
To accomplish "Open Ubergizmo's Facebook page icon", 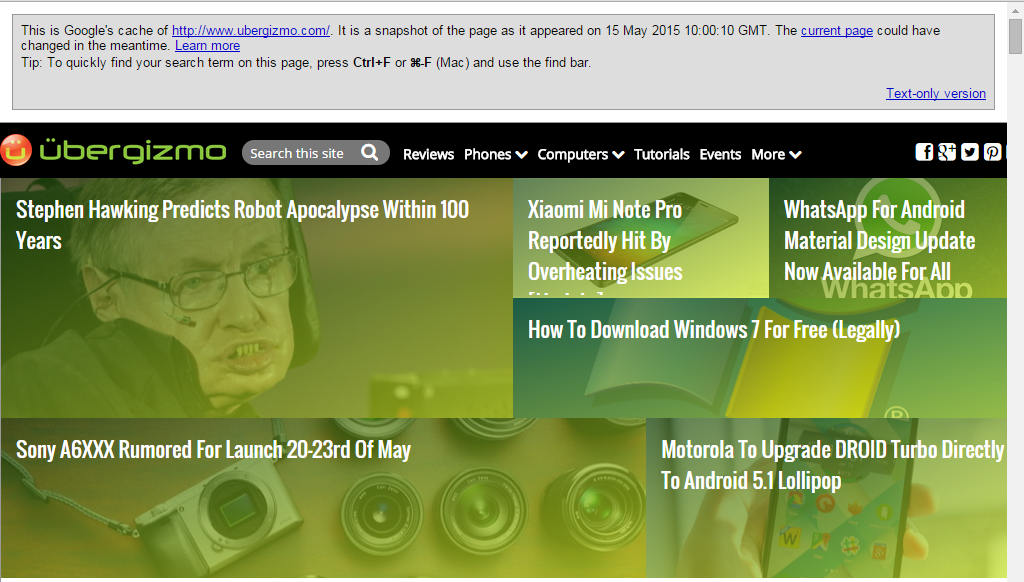I will [924, 152].
